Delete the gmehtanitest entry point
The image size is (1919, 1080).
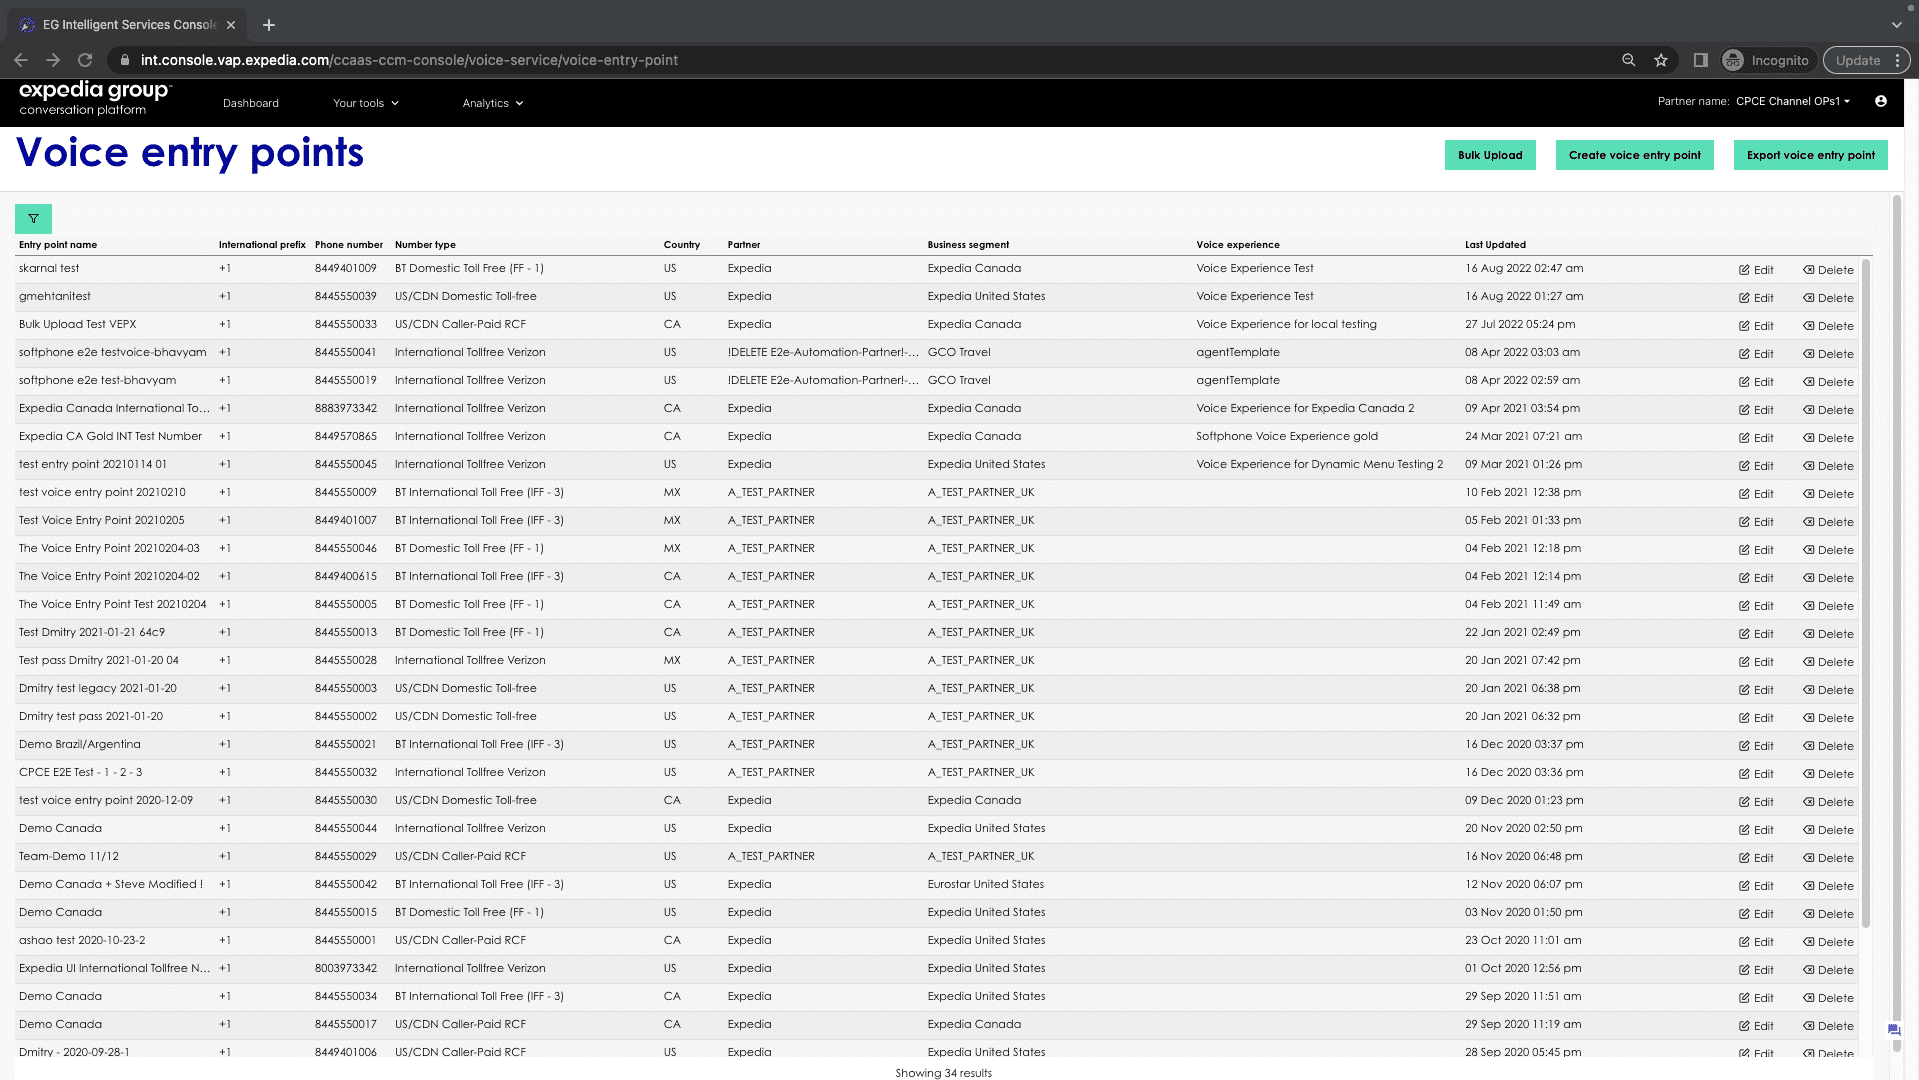coord(1828,297)
